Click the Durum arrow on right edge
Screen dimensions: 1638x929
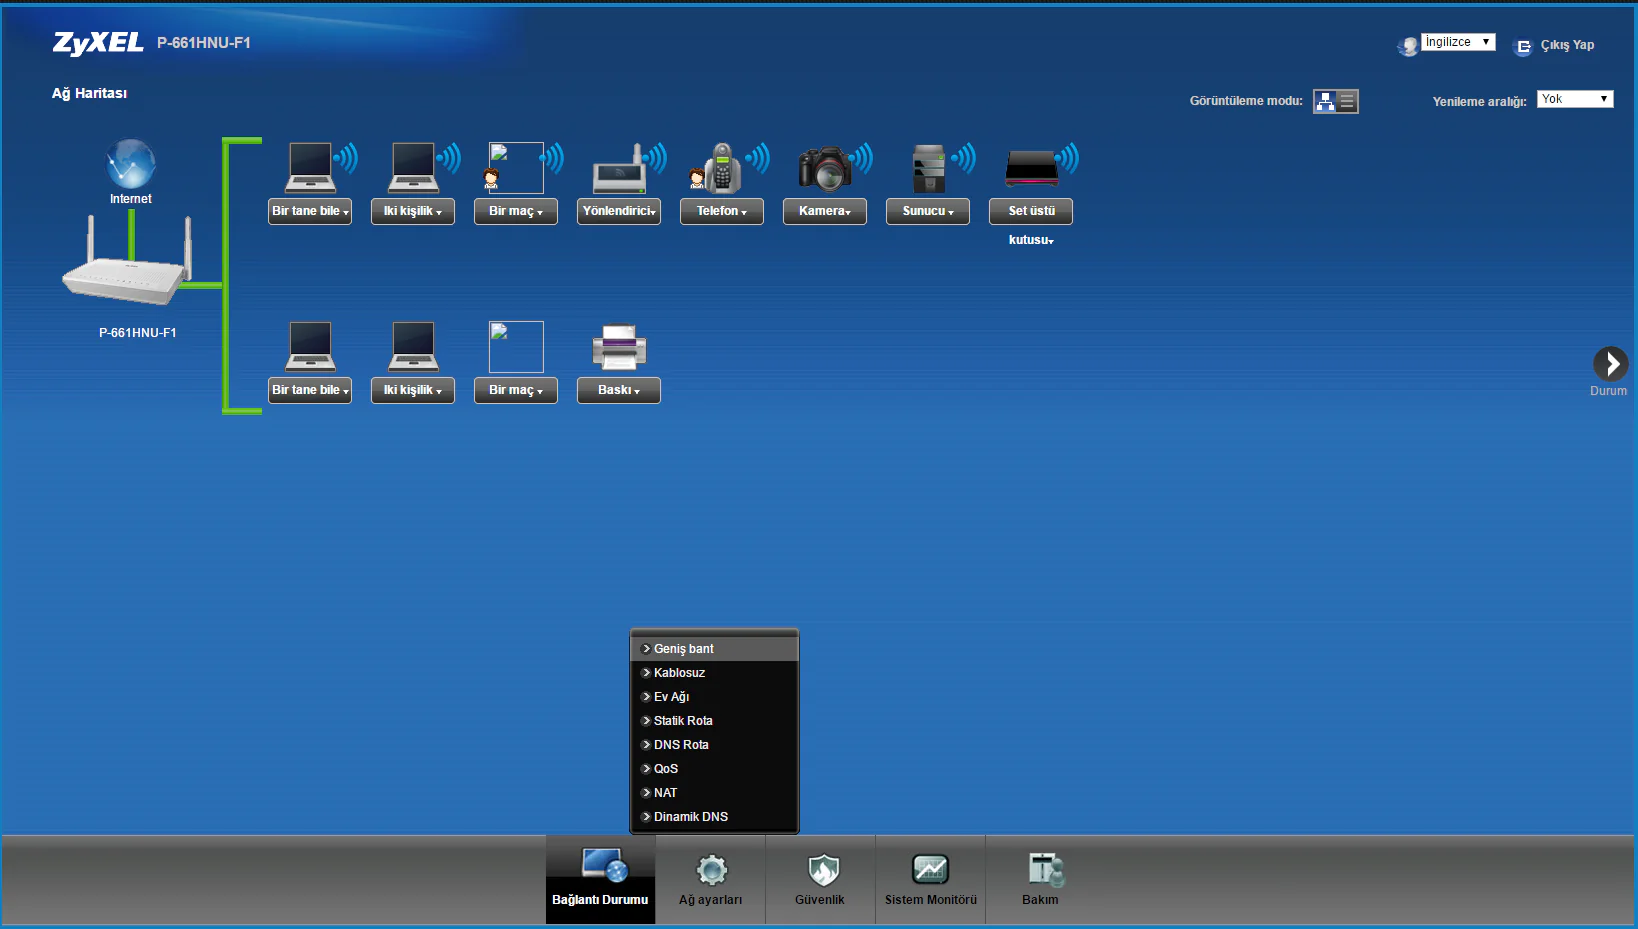coord(1609,364)
